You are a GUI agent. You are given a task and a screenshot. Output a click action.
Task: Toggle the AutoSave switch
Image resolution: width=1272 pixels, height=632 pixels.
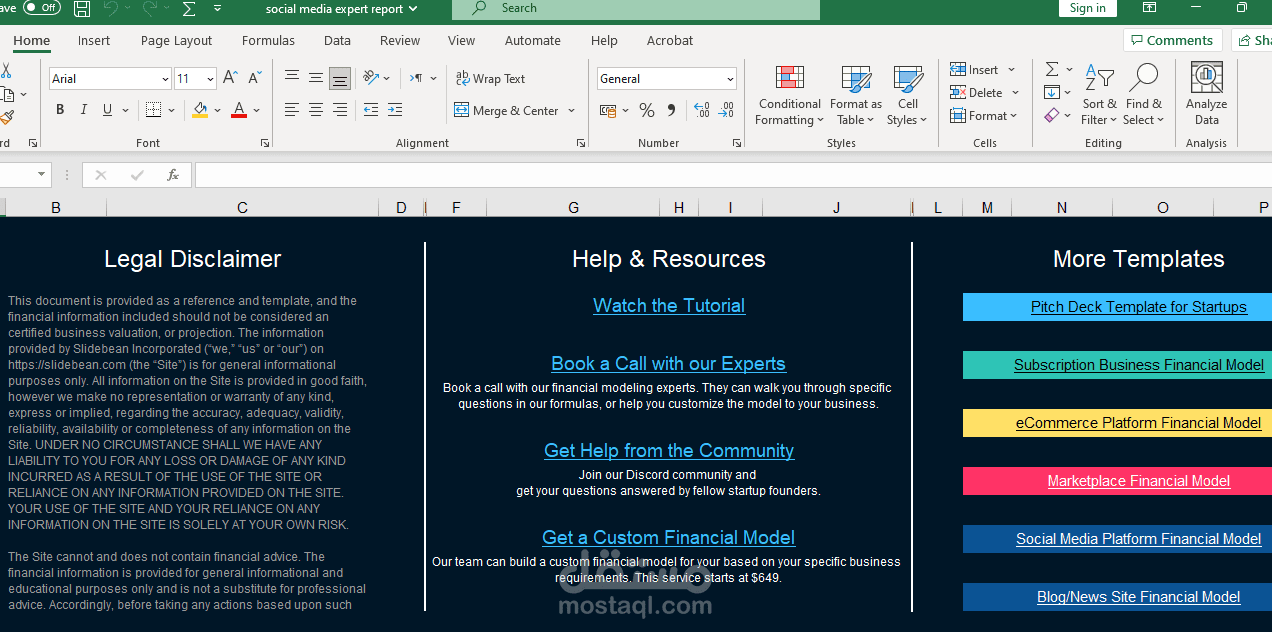tap(41, 8)
